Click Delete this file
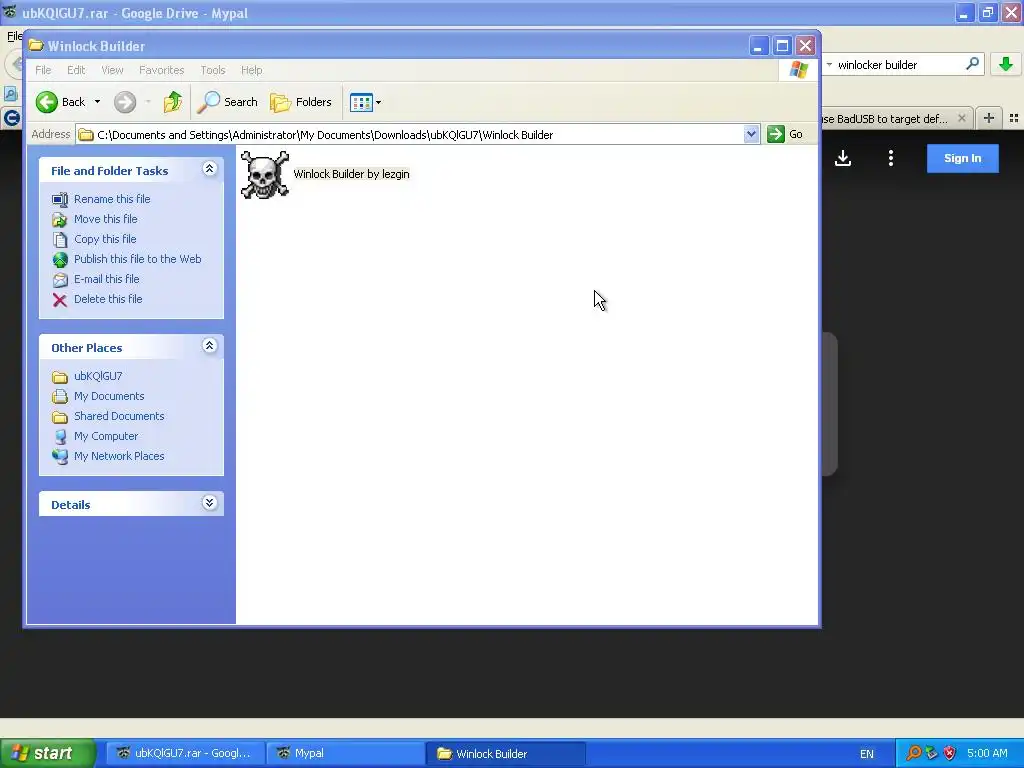The width and height of the screenshot is (1024, 768). (108, 299)
